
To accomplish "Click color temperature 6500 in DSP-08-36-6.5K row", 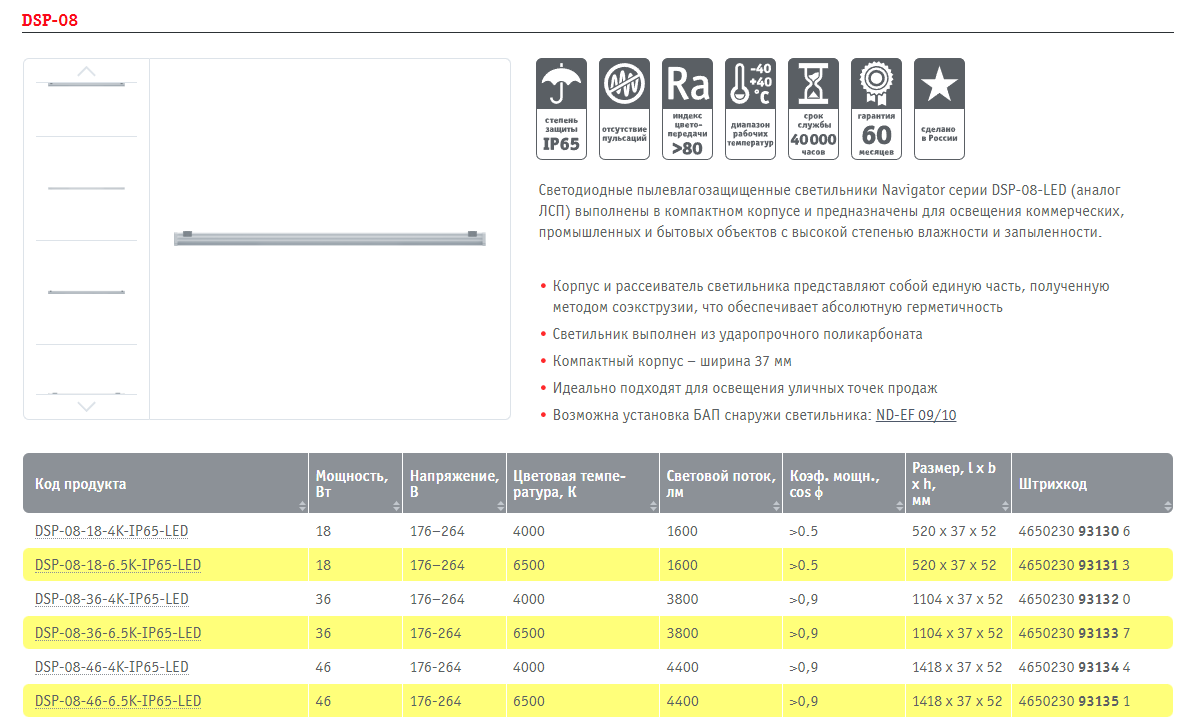I will [x=529, y=634].
